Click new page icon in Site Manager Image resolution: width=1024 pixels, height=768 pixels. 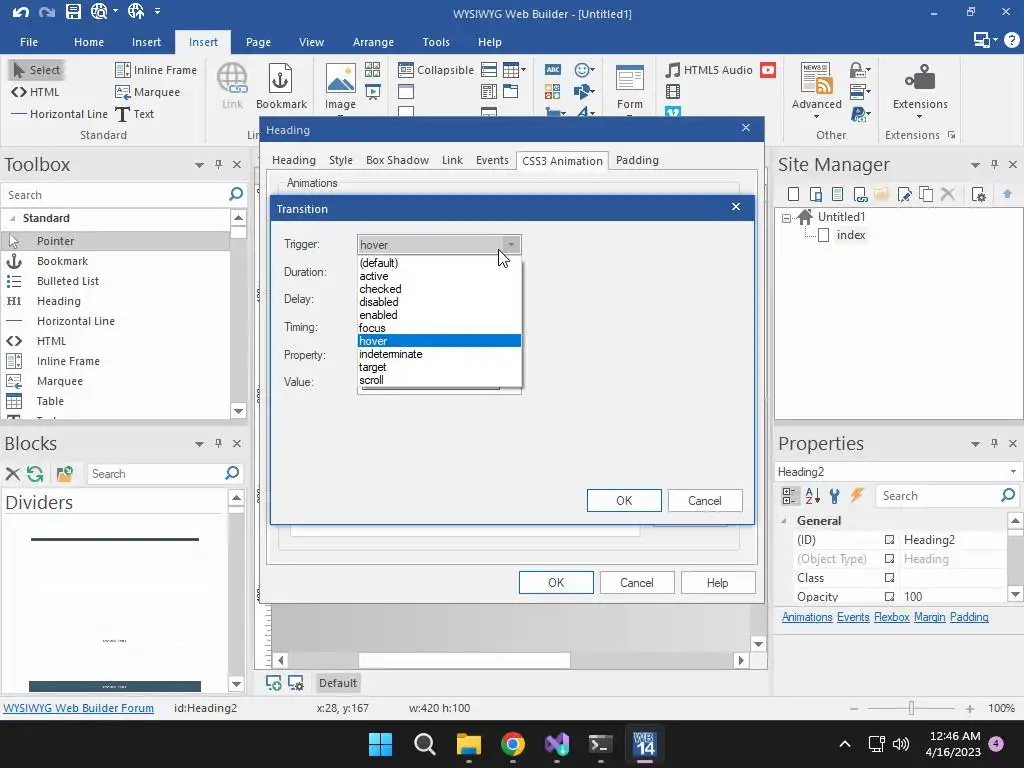click(x=793, y=194)
